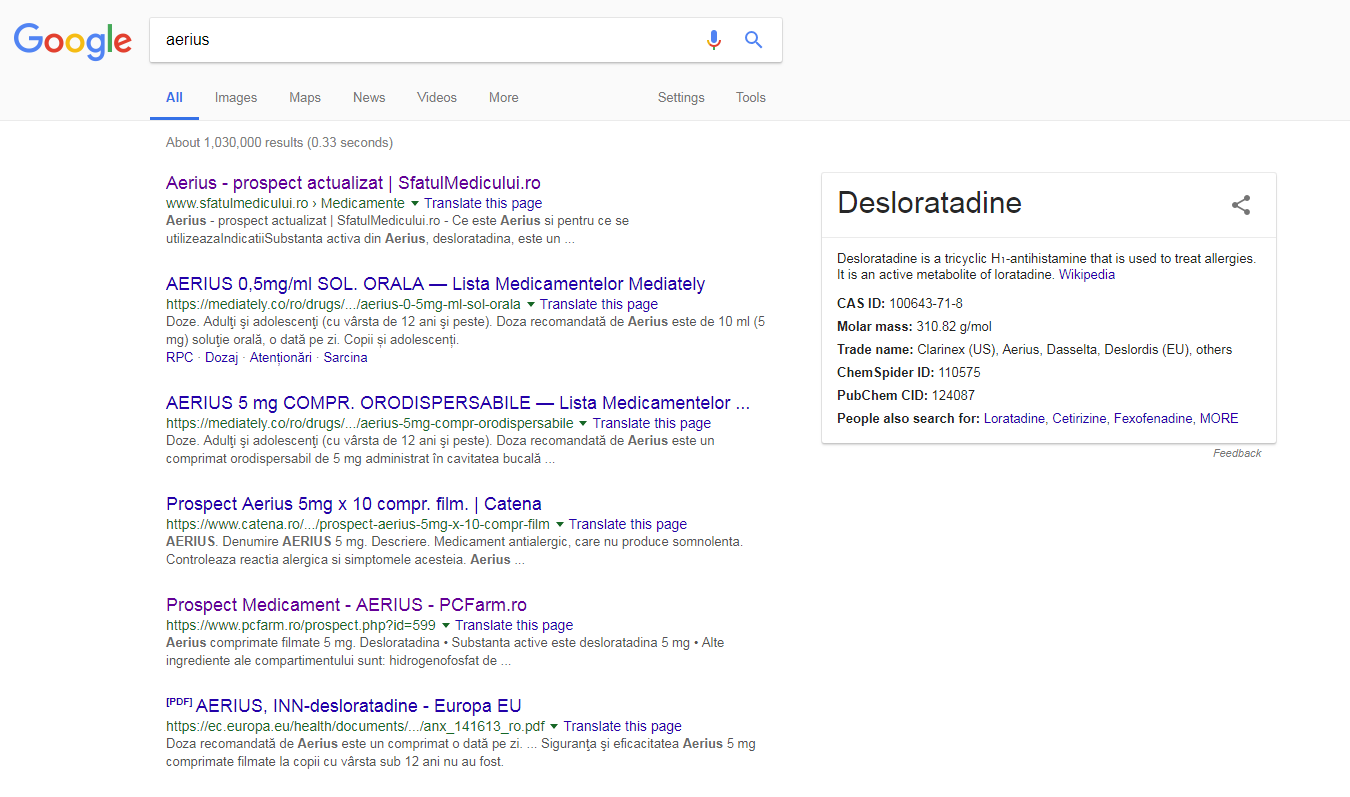Open AERIUS 0,5mg/ml SOL. ORALA result

(x=435, y=283)
